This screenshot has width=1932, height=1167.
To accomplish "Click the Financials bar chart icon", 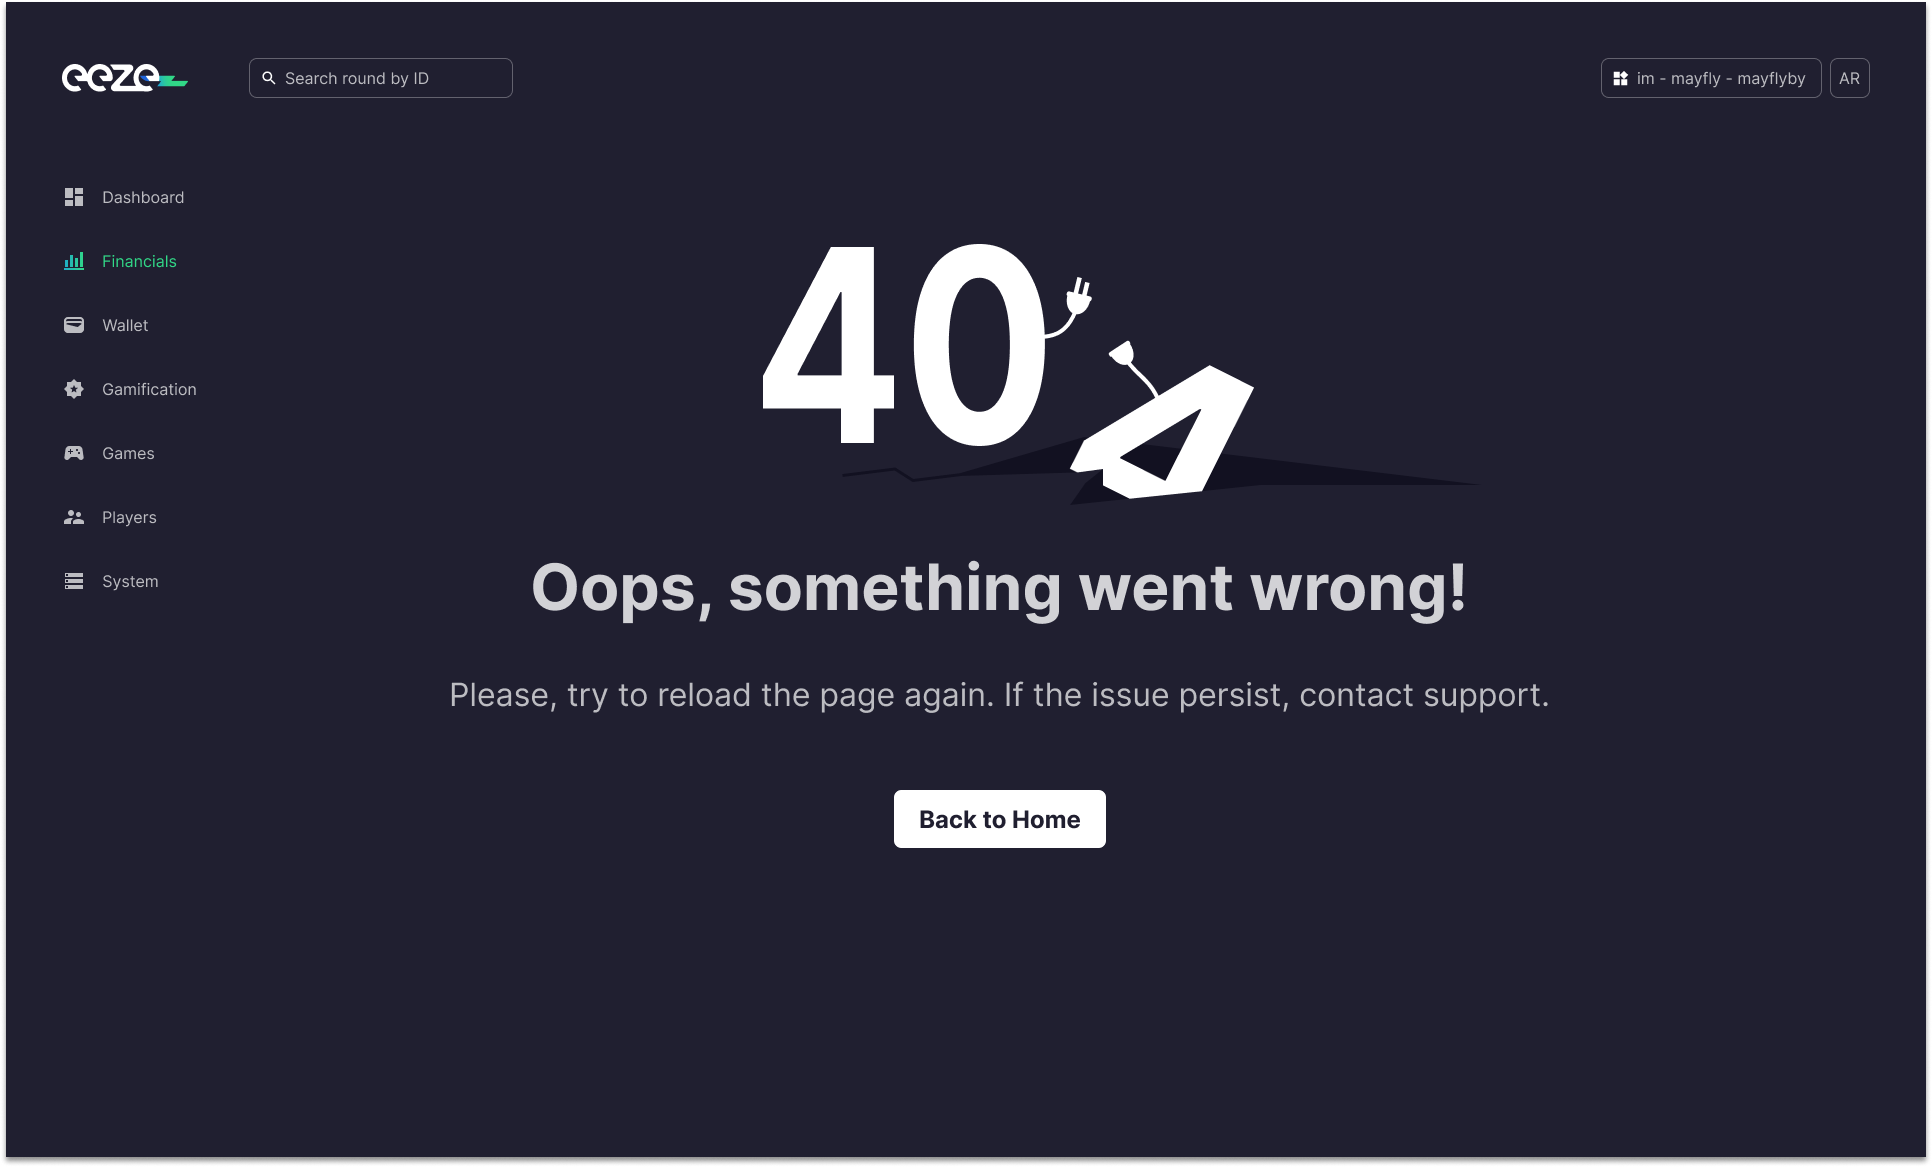I will click(74, 261).
